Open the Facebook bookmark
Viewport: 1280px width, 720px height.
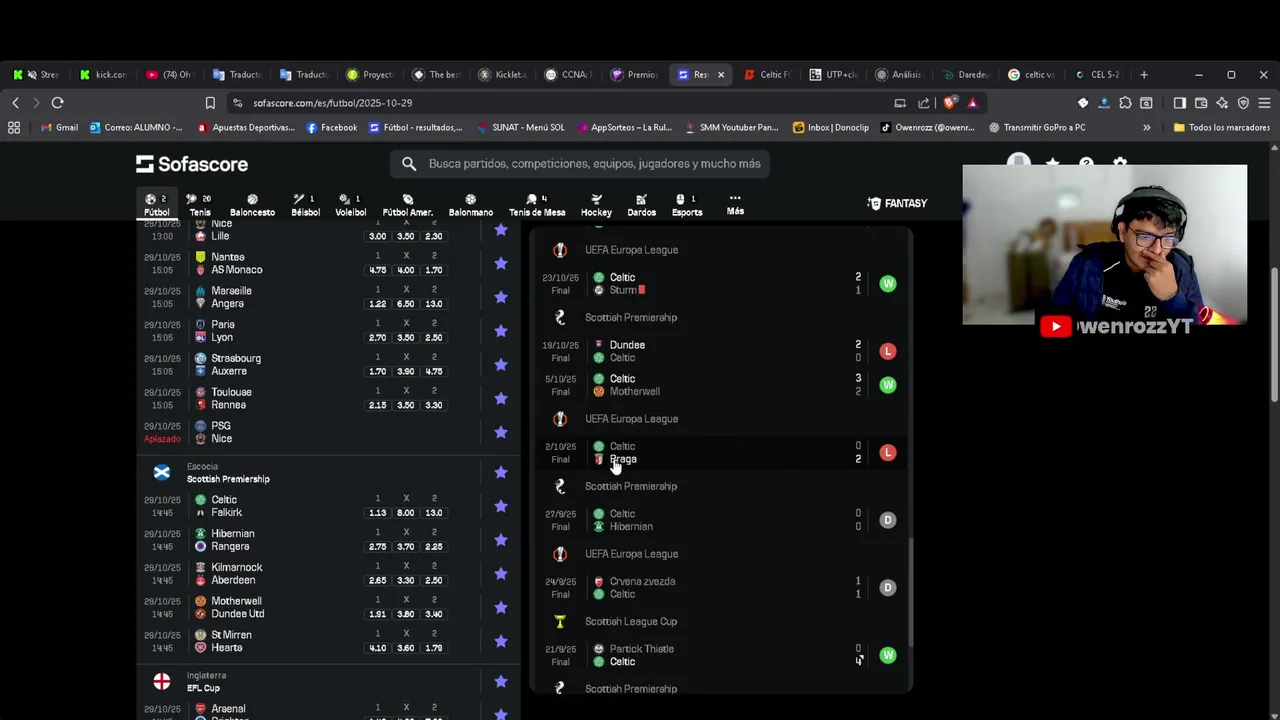[x=331, y=128]
